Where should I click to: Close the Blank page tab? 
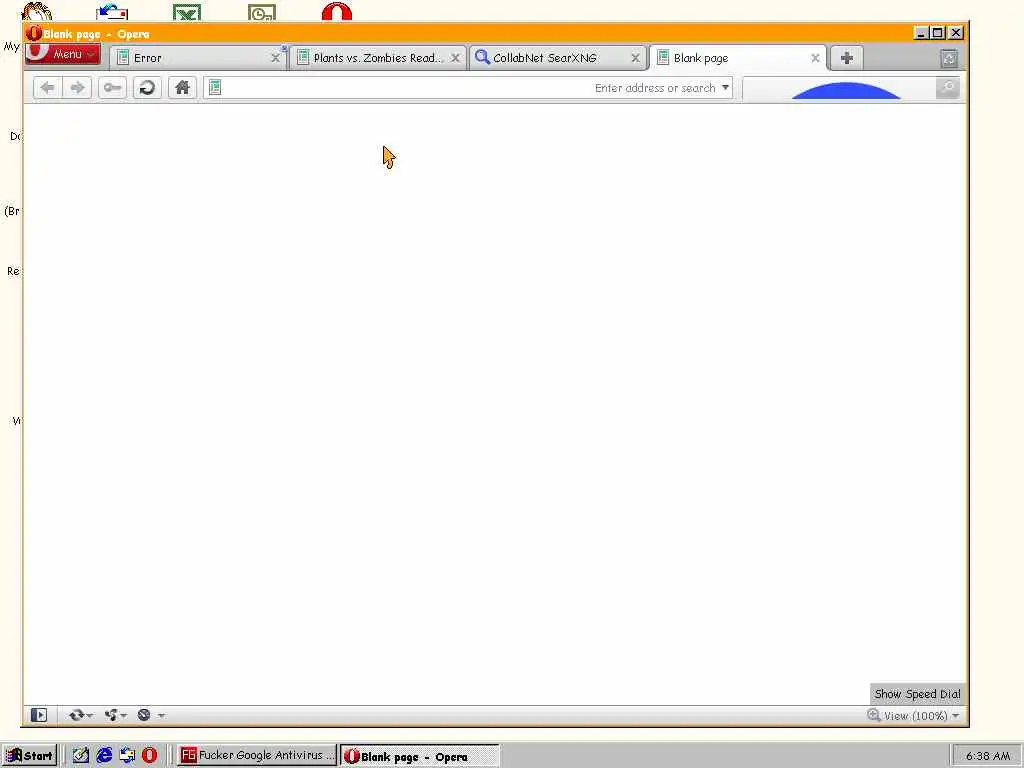[x=815, y=58]
